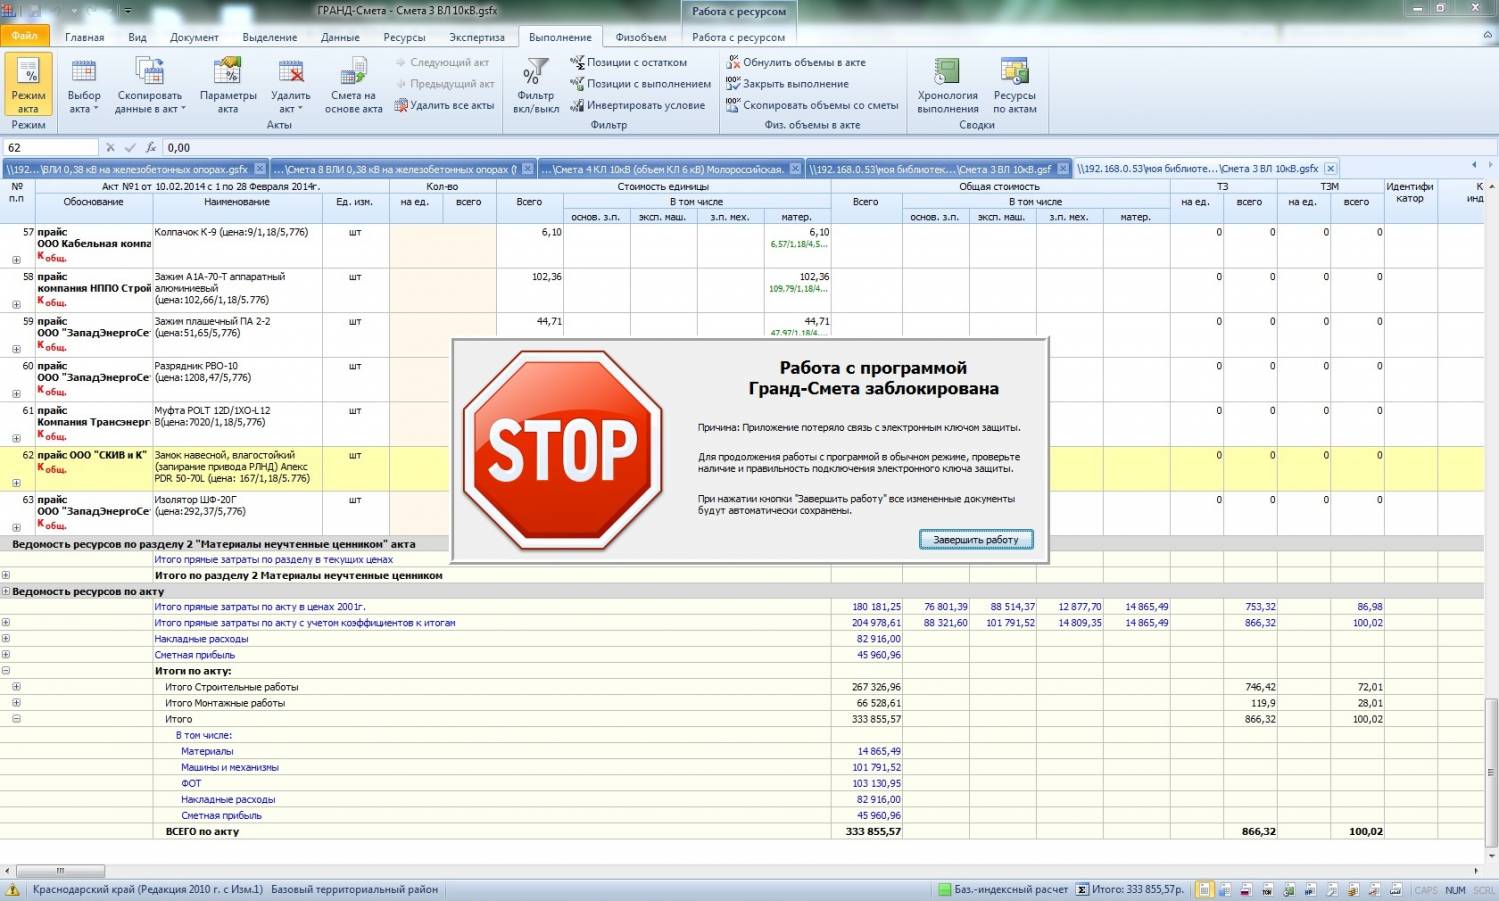Expand Итого по разделу 2 row
This screenshot has width=1499, height=901.
[x=6, y=575]
